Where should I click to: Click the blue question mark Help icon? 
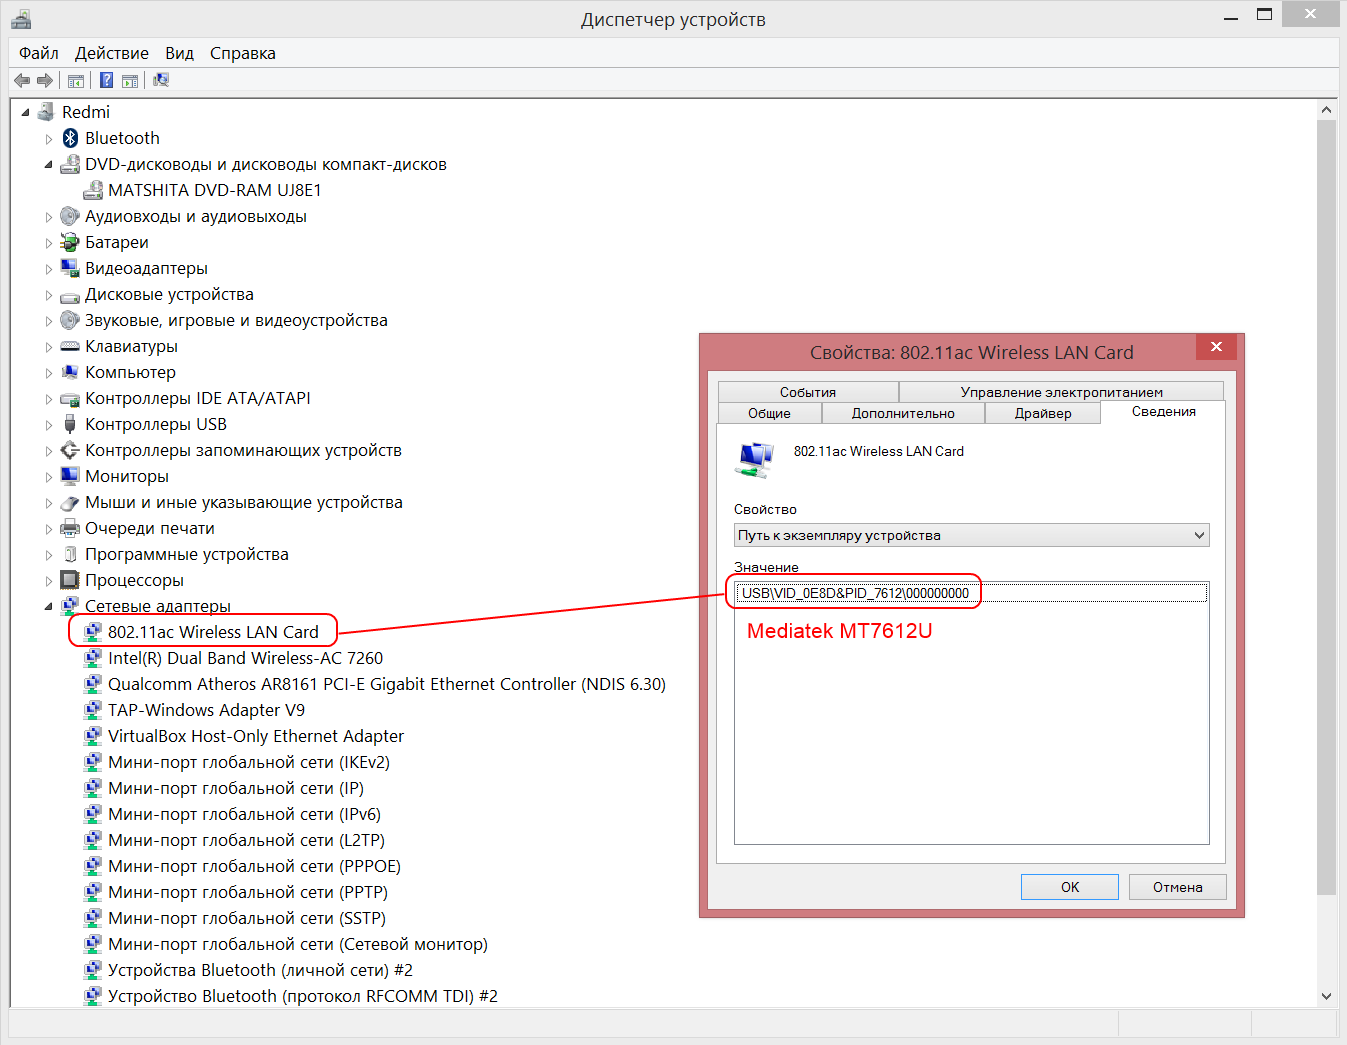106,81
